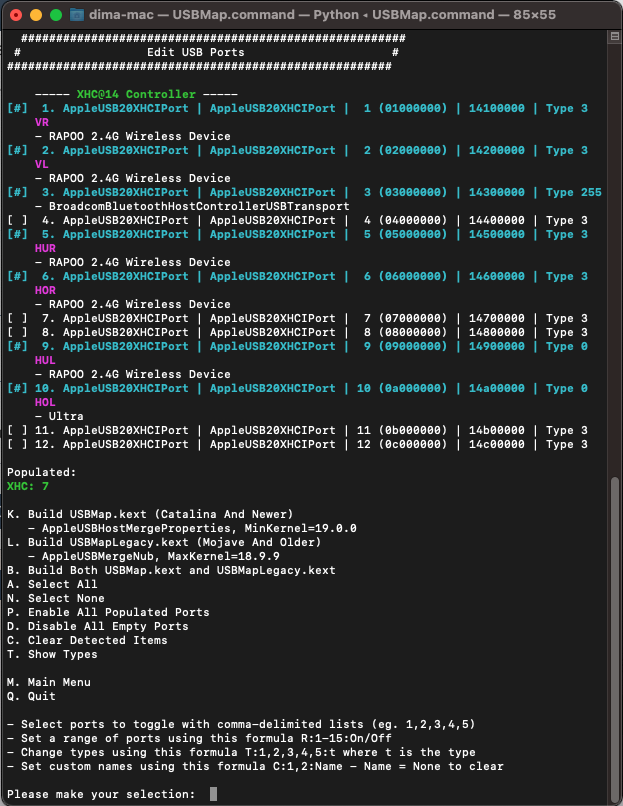Click 'A. Select All' option

tap(52, 584)
